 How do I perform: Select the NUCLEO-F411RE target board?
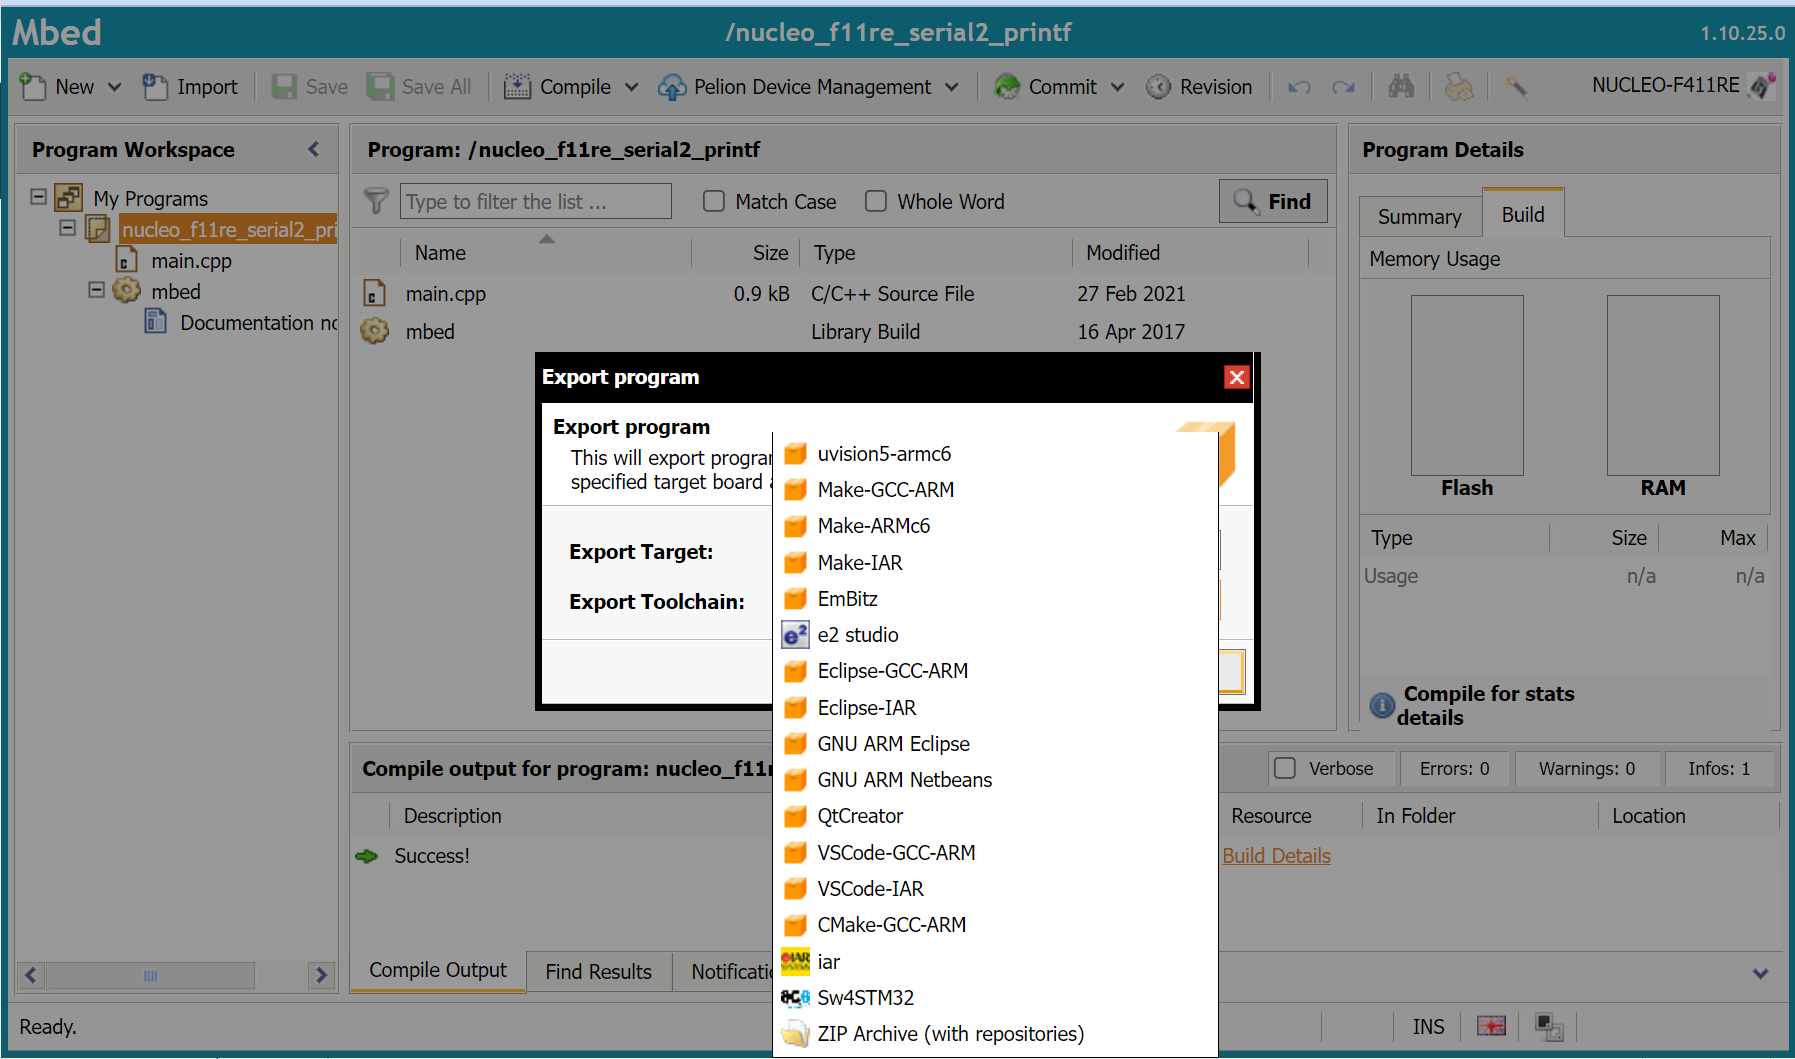[1683, 86]
